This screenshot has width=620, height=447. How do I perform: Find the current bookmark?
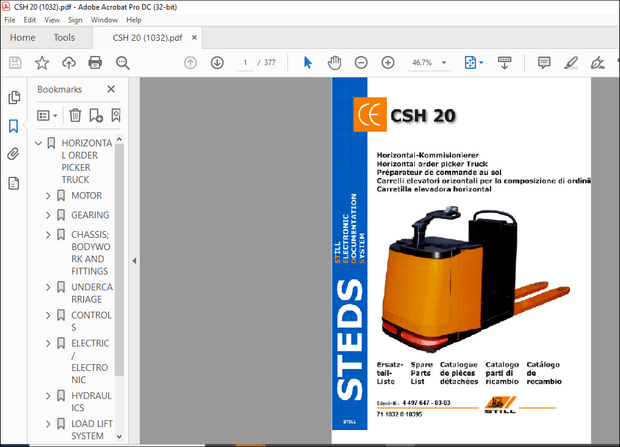click(x=116, y=116)
